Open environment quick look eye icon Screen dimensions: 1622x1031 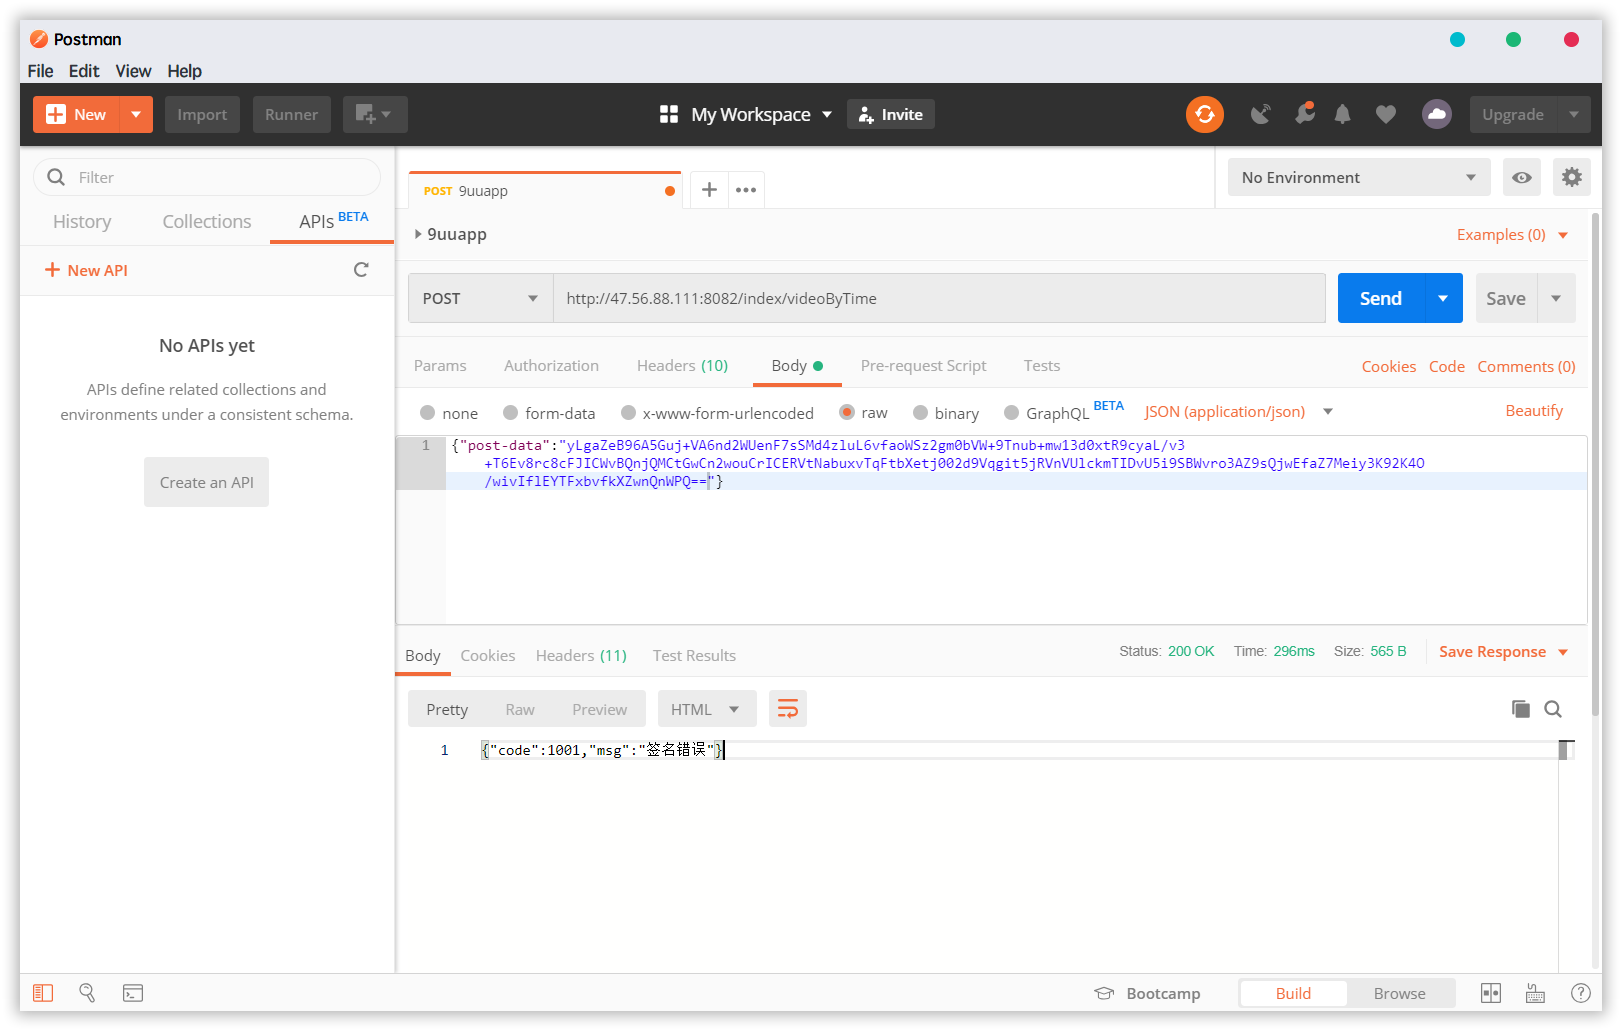(1521, 177)
